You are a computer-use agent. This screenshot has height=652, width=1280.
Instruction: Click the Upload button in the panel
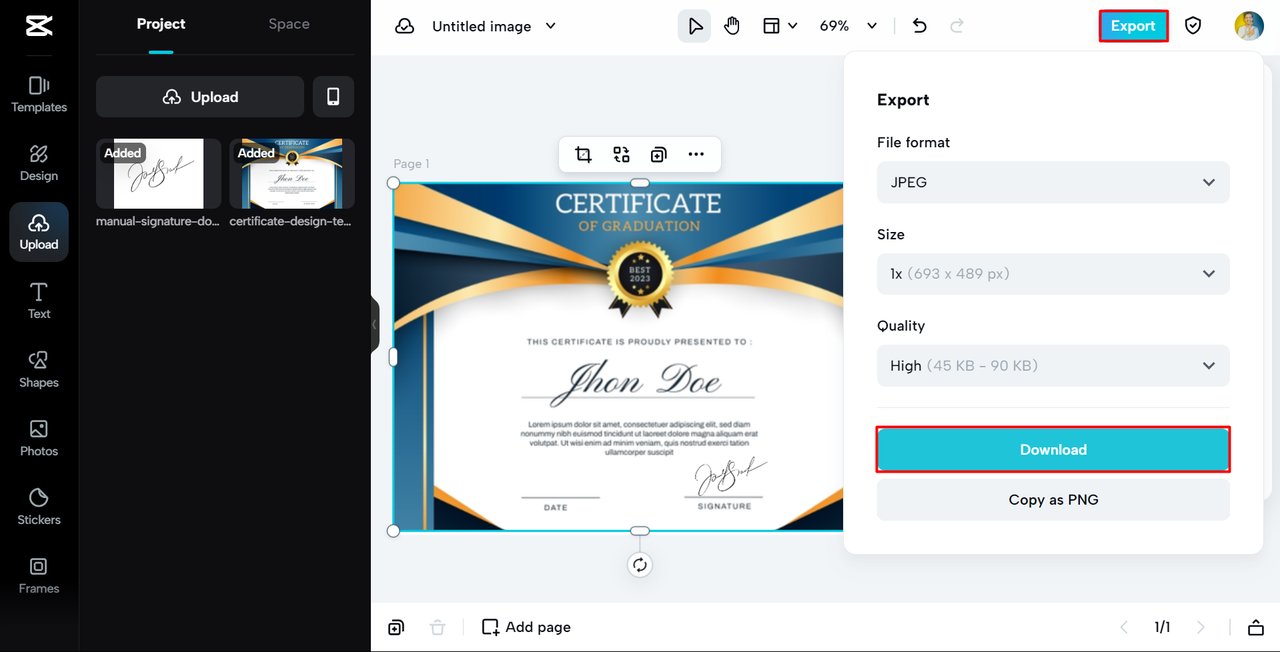200,97
